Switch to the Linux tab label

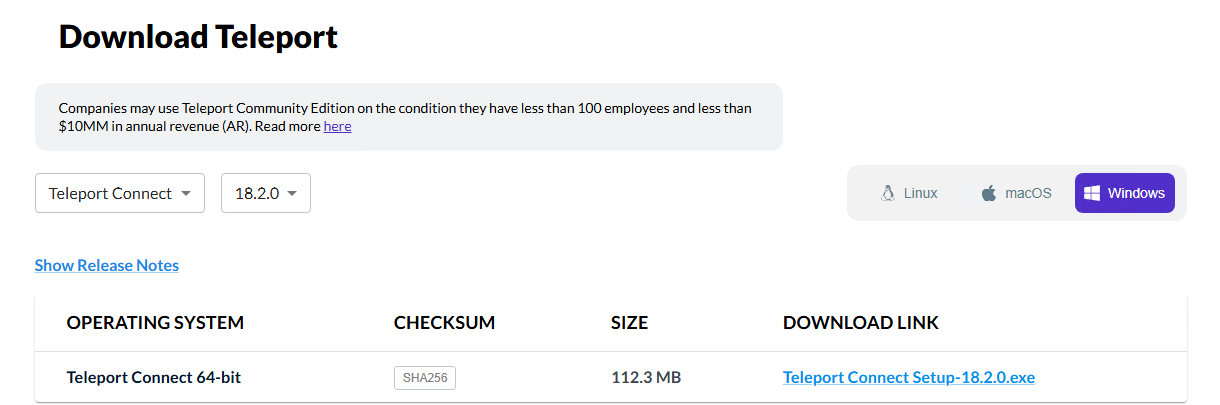pos(920,193)
